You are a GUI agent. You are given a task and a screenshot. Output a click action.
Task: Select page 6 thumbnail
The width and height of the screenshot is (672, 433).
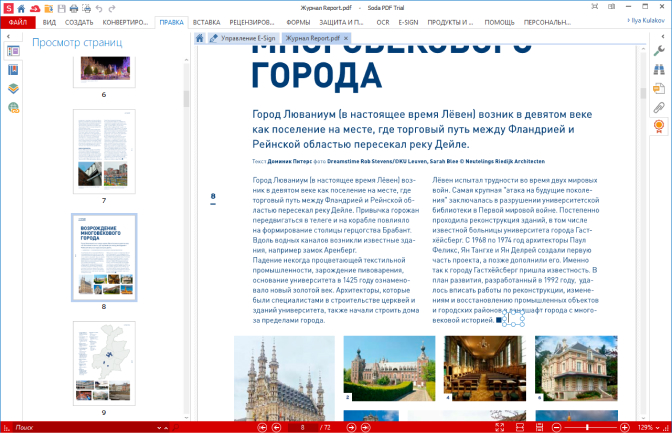(x=104, y=71)
